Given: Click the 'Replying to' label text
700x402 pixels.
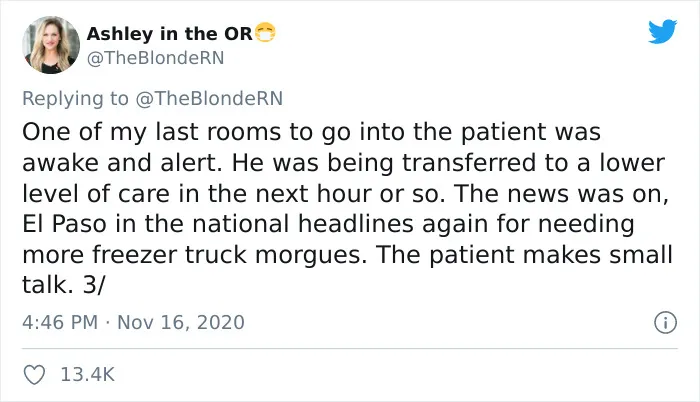Looking at the screenshot, I should click(75, 99).
